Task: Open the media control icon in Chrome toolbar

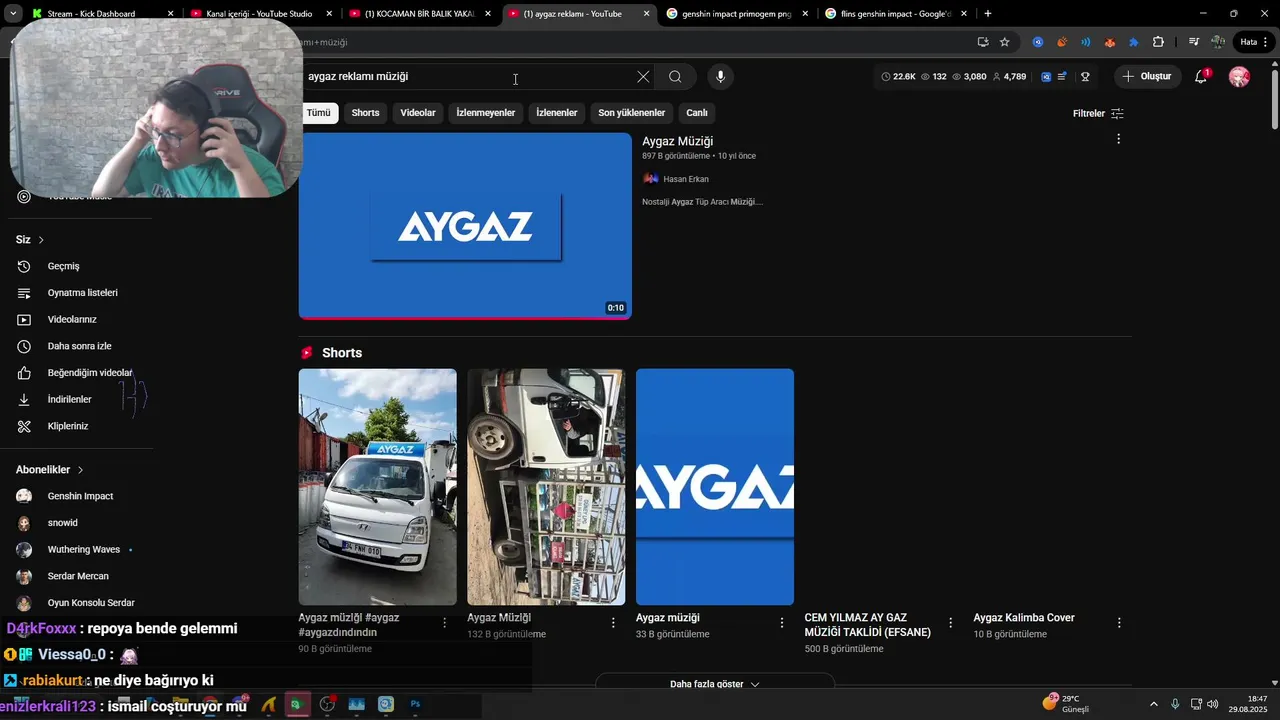Action: click(x=1195, y=42)
